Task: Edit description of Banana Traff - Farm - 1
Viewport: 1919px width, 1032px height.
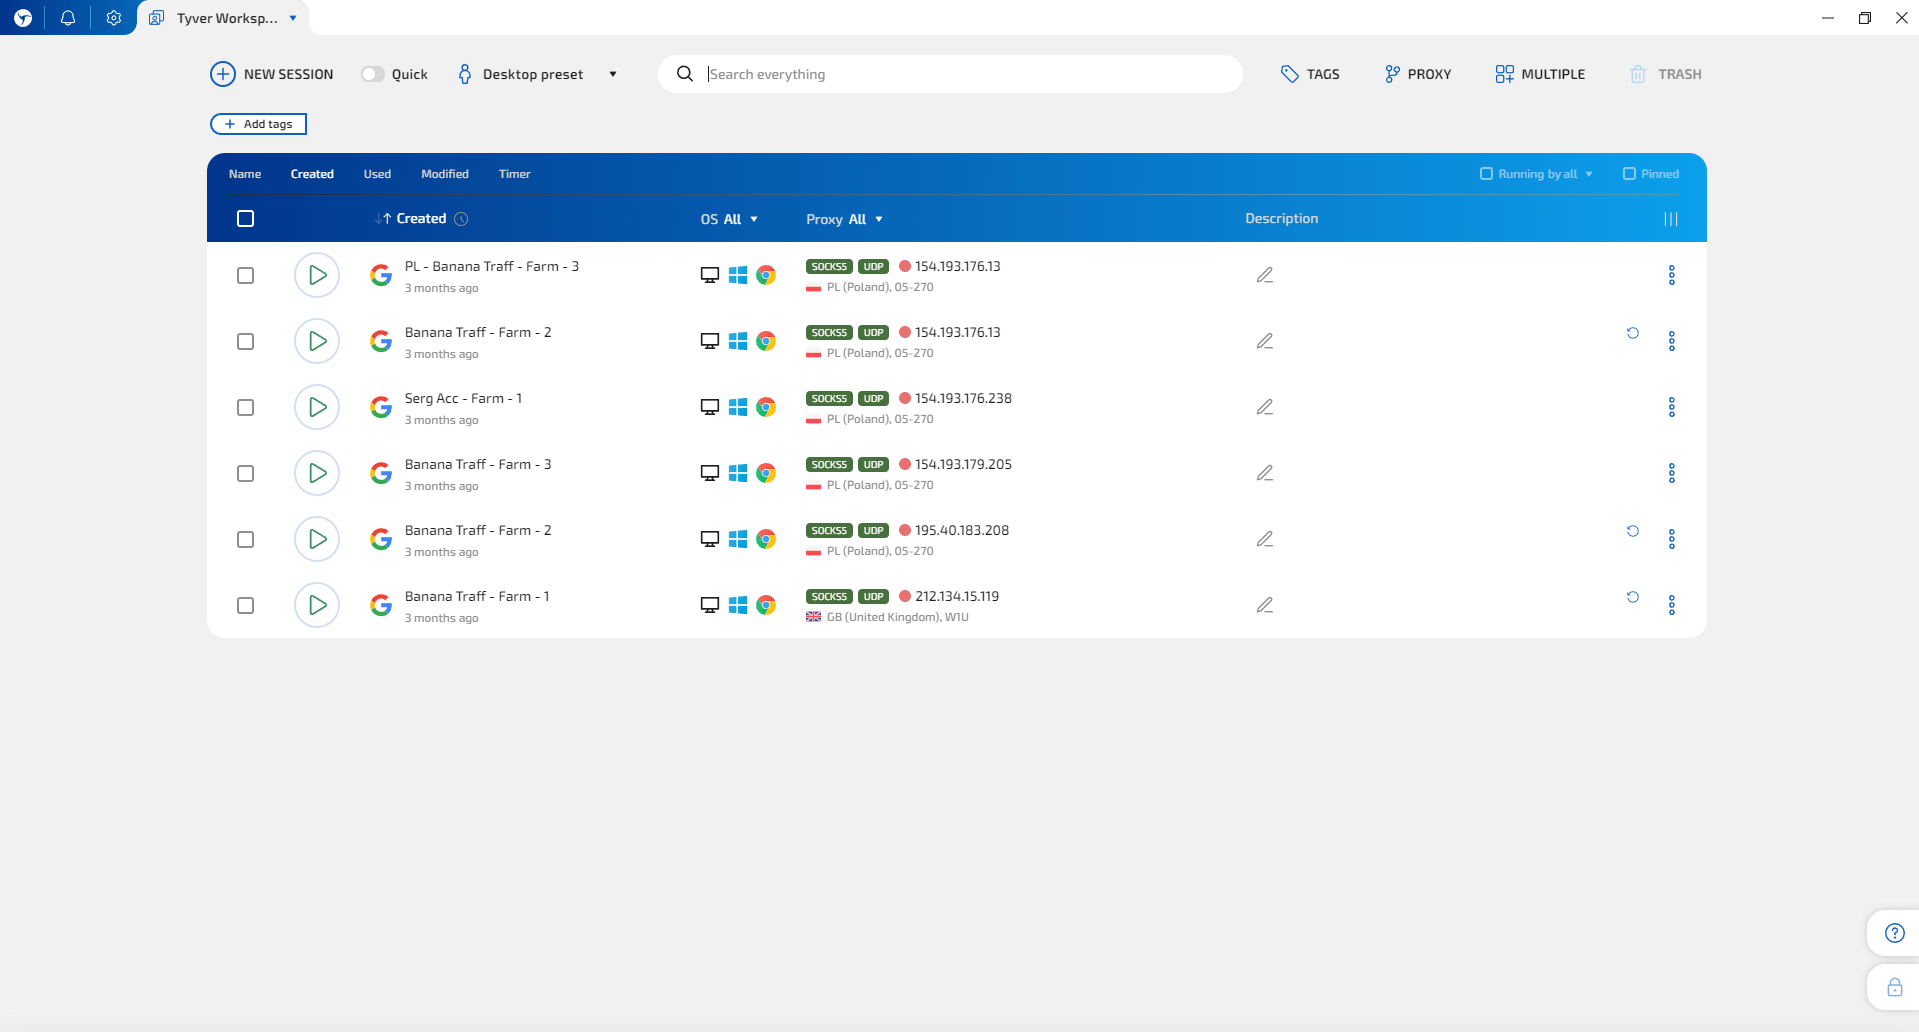Action: pos(1265,605)
